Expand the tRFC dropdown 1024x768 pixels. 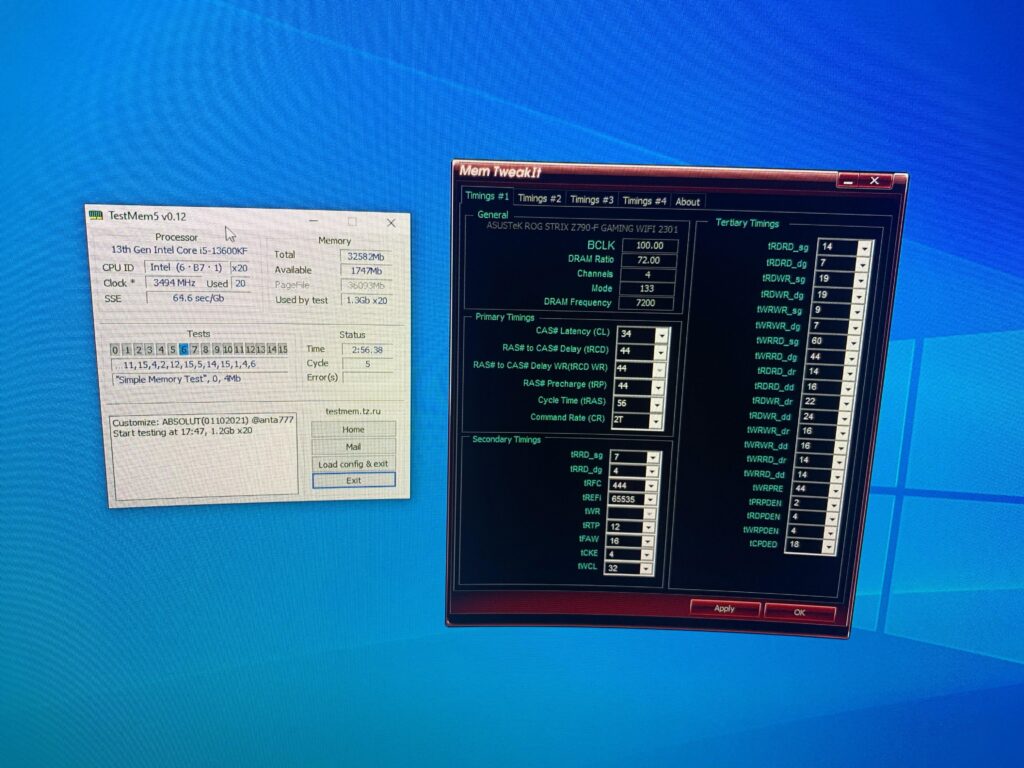650,485
